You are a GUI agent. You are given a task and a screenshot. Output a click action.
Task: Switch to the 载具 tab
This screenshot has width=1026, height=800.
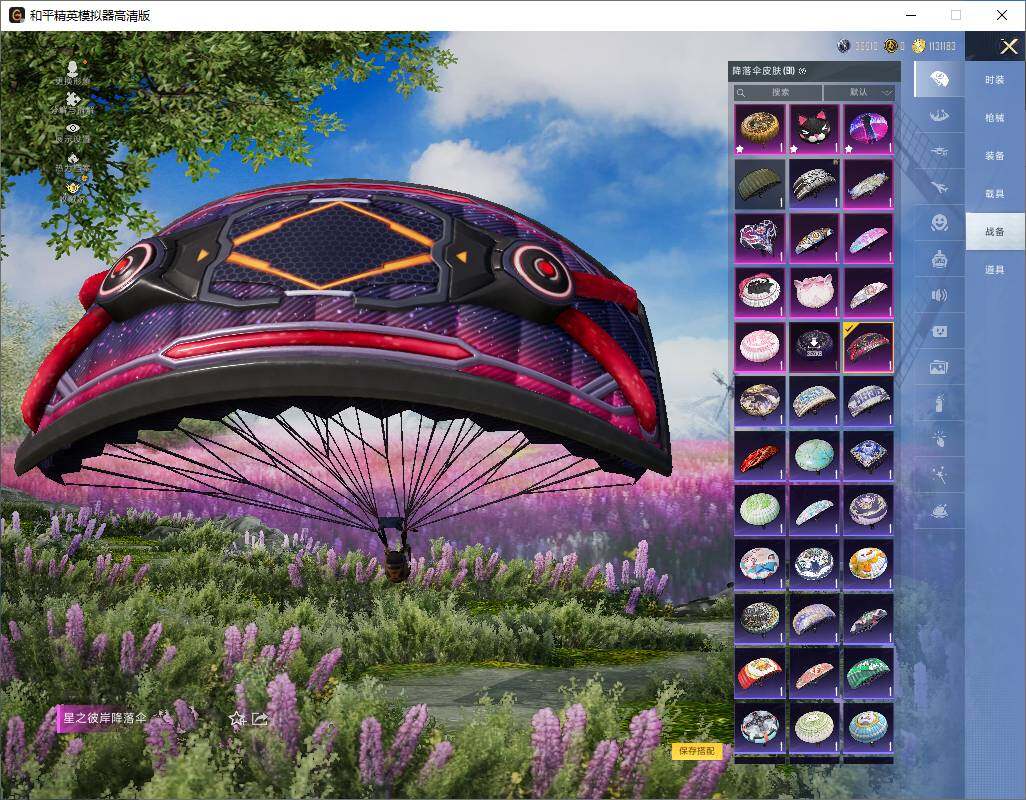(995, 194)
